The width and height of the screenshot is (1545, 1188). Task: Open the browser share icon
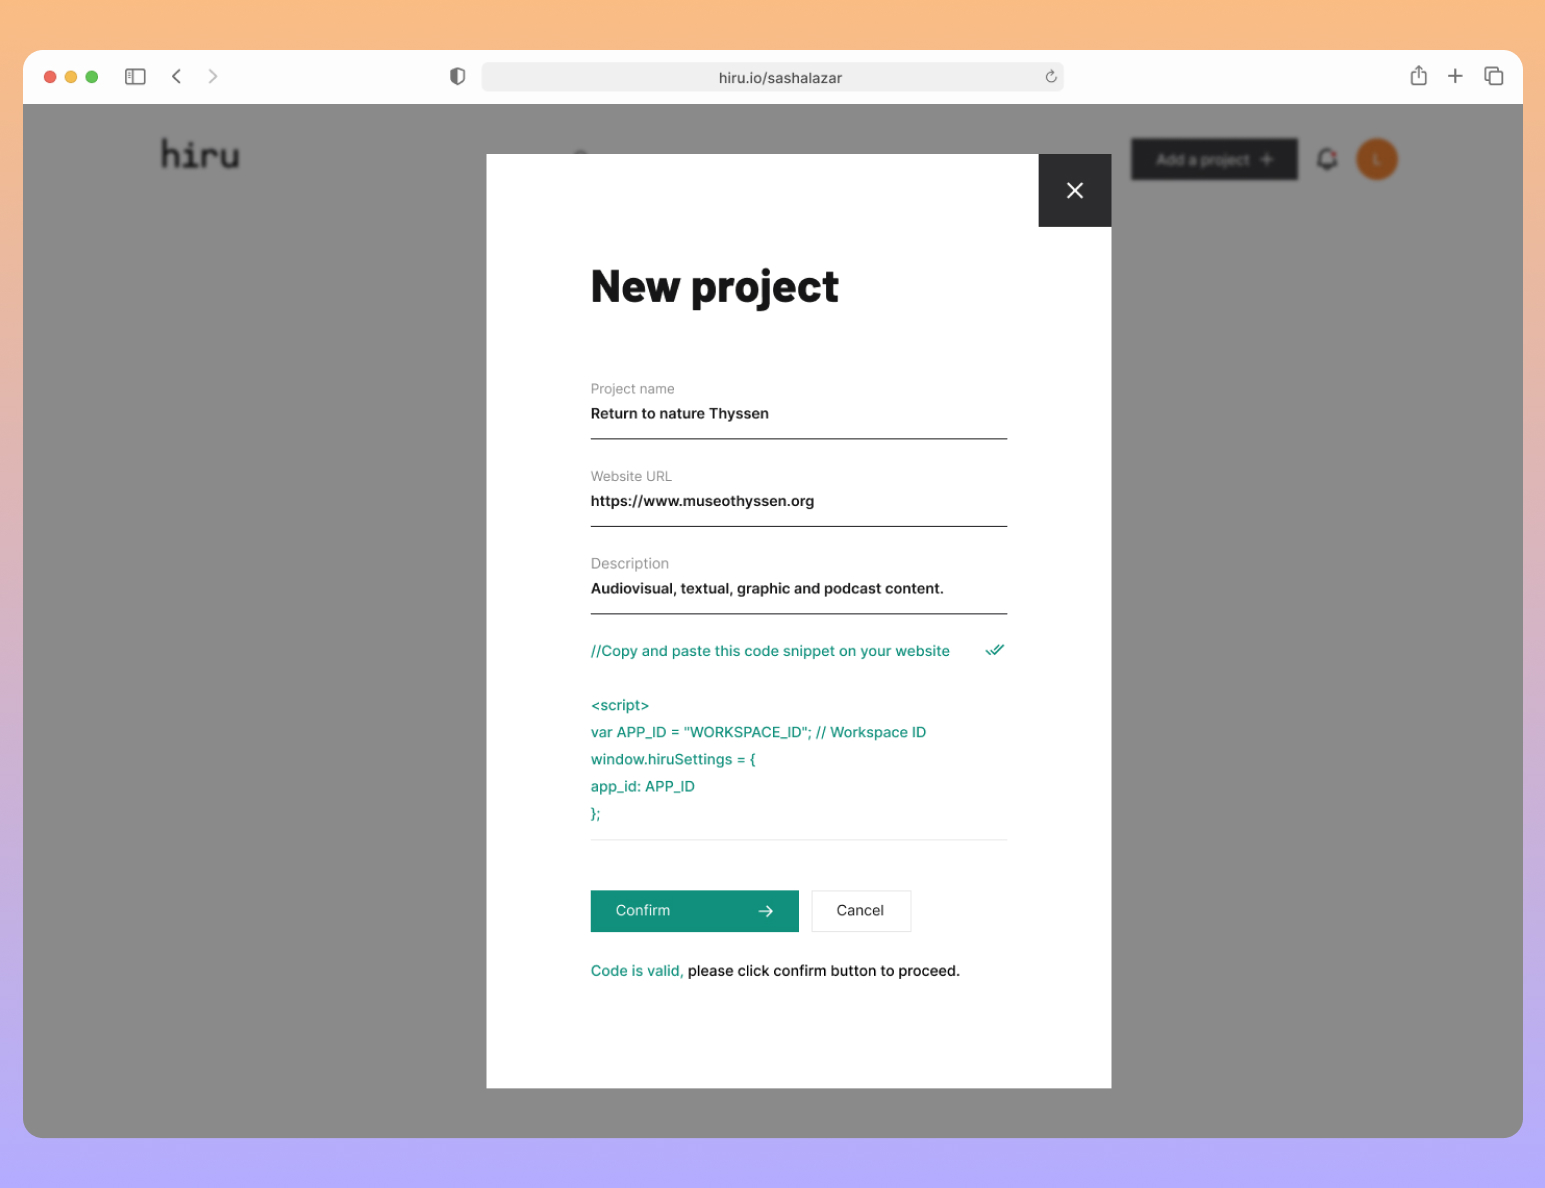(x=1418, y=75)
